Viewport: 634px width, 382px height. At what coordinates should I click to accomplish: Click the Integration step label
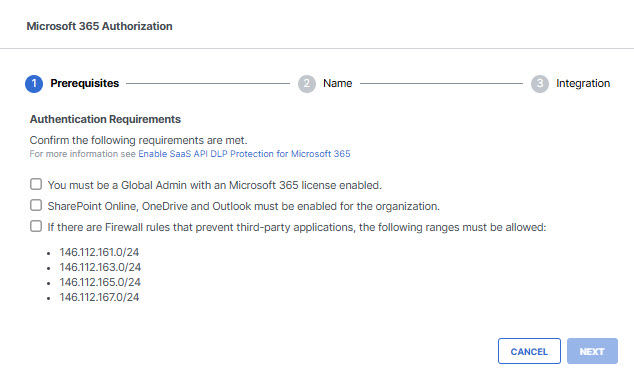[583, 83]
